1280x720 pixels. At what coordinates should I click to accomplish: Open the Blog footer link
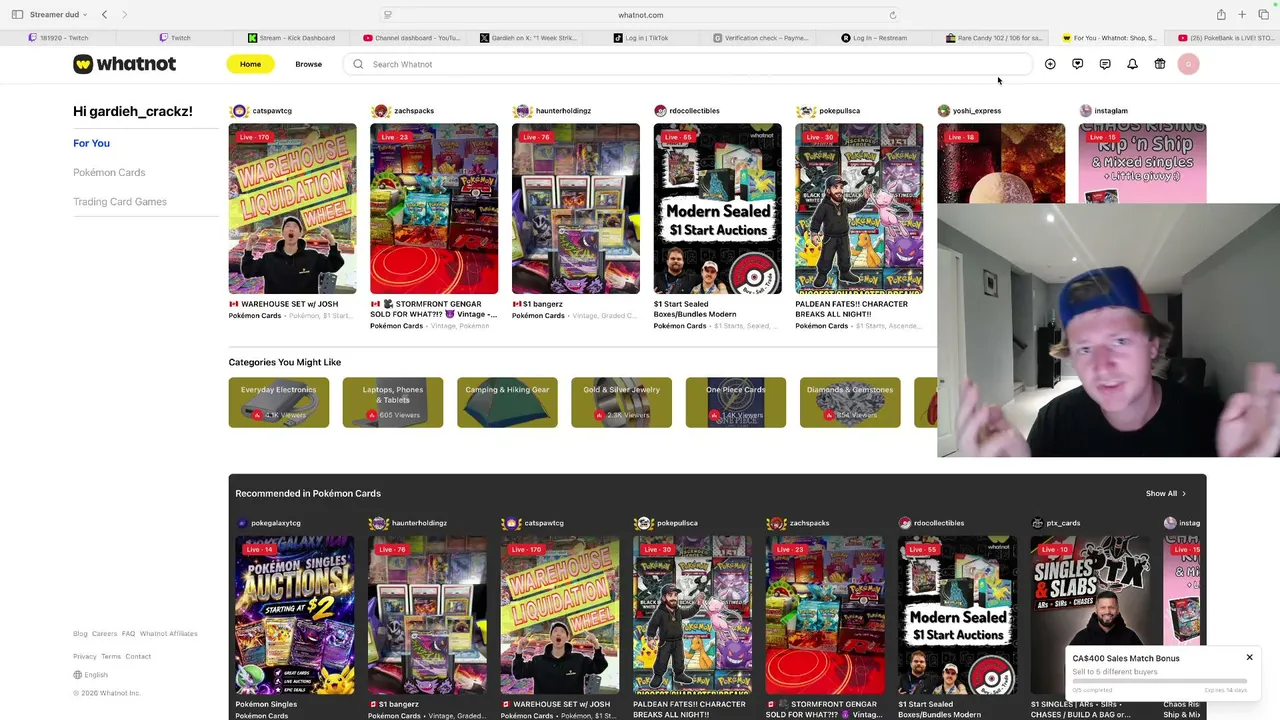tap(80, 634)
